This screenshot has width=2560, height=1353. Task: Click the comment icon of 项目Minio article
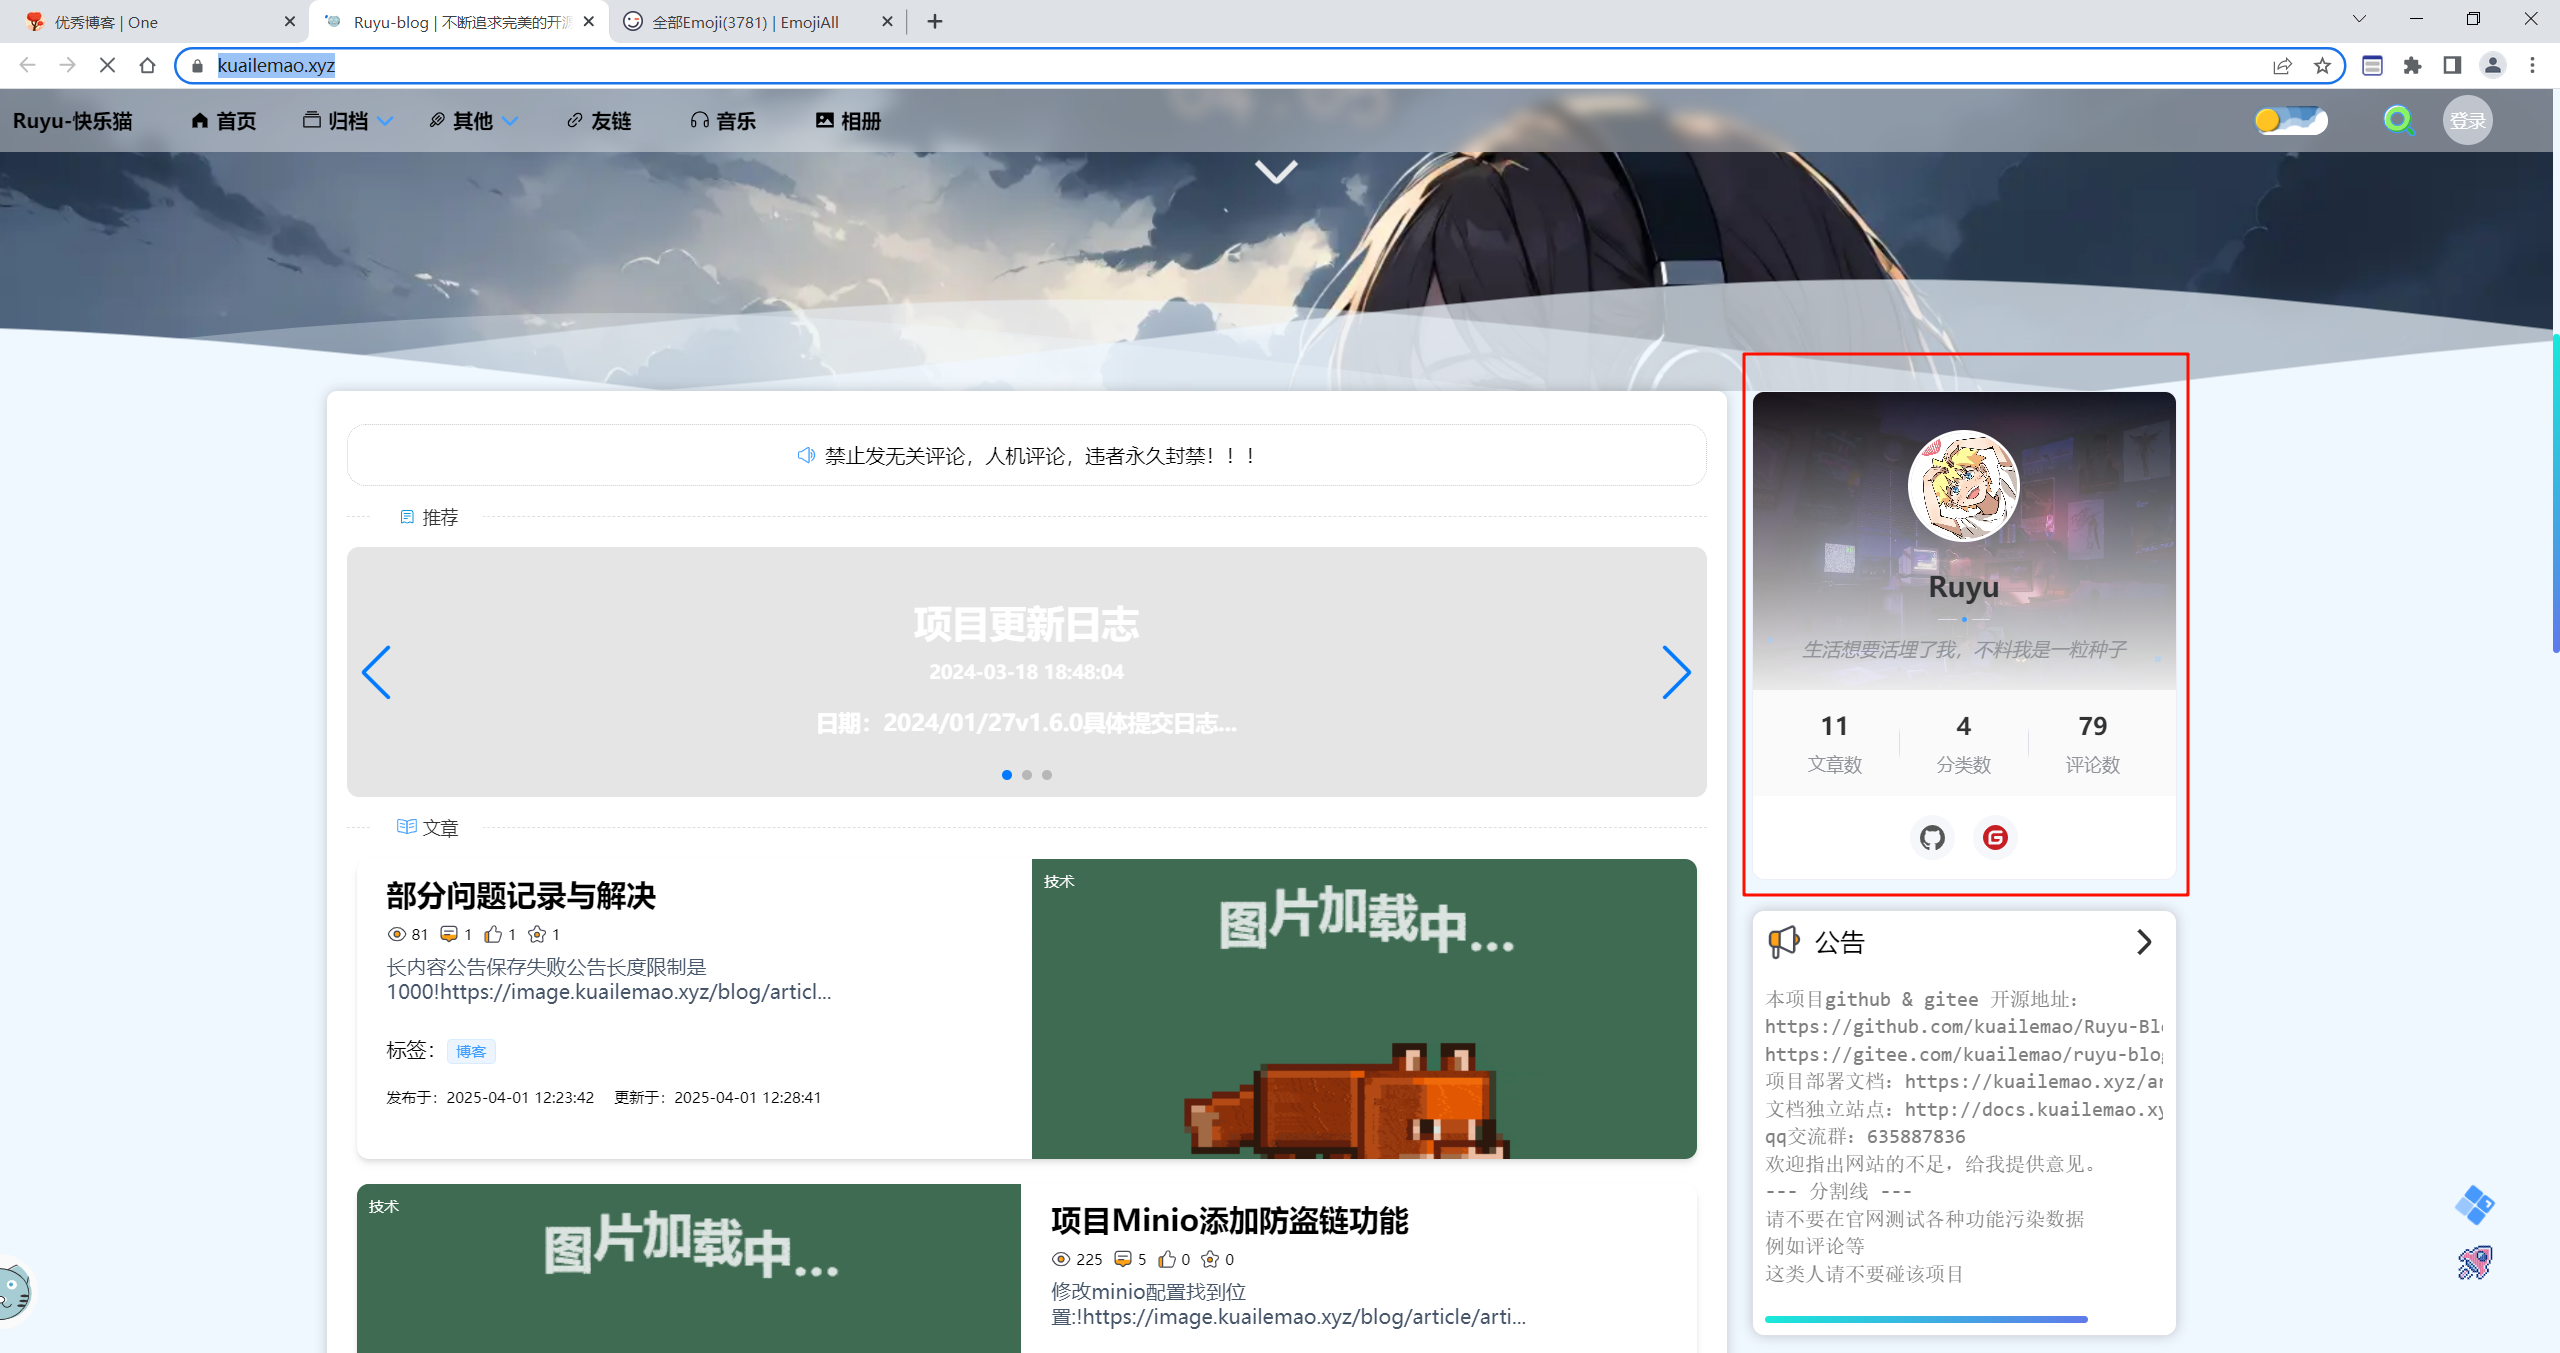1122,1259
